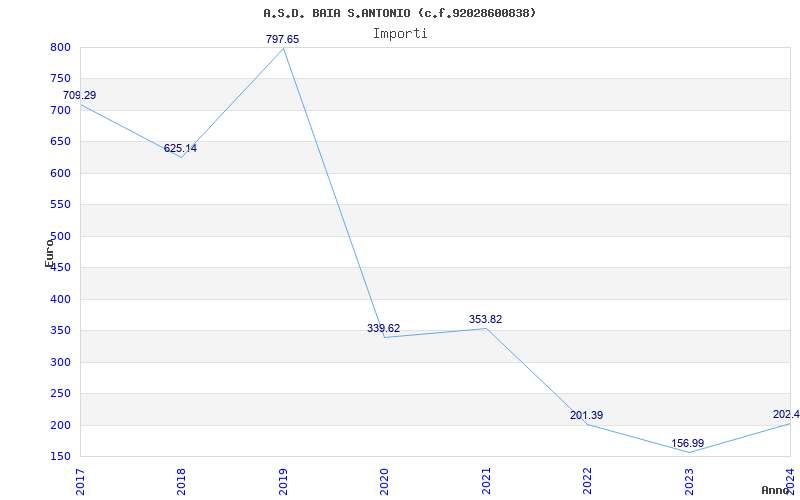The height and width of the screenshot is (500, 800).
Task: Click x-axis year 2018
Action: 181,482
